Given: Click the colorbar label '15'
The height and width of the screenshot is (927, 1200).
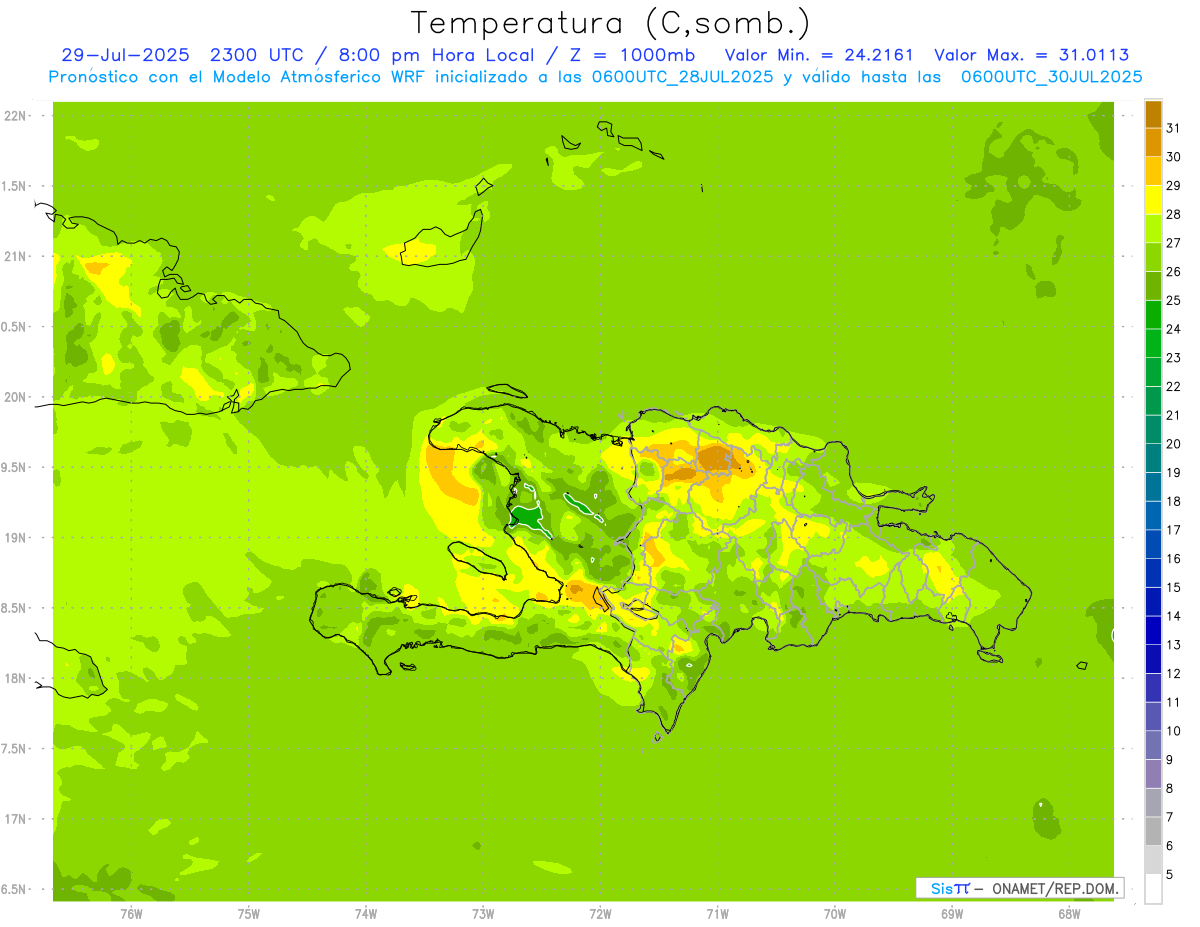Looking at the screenshot, I should 1173,587.
